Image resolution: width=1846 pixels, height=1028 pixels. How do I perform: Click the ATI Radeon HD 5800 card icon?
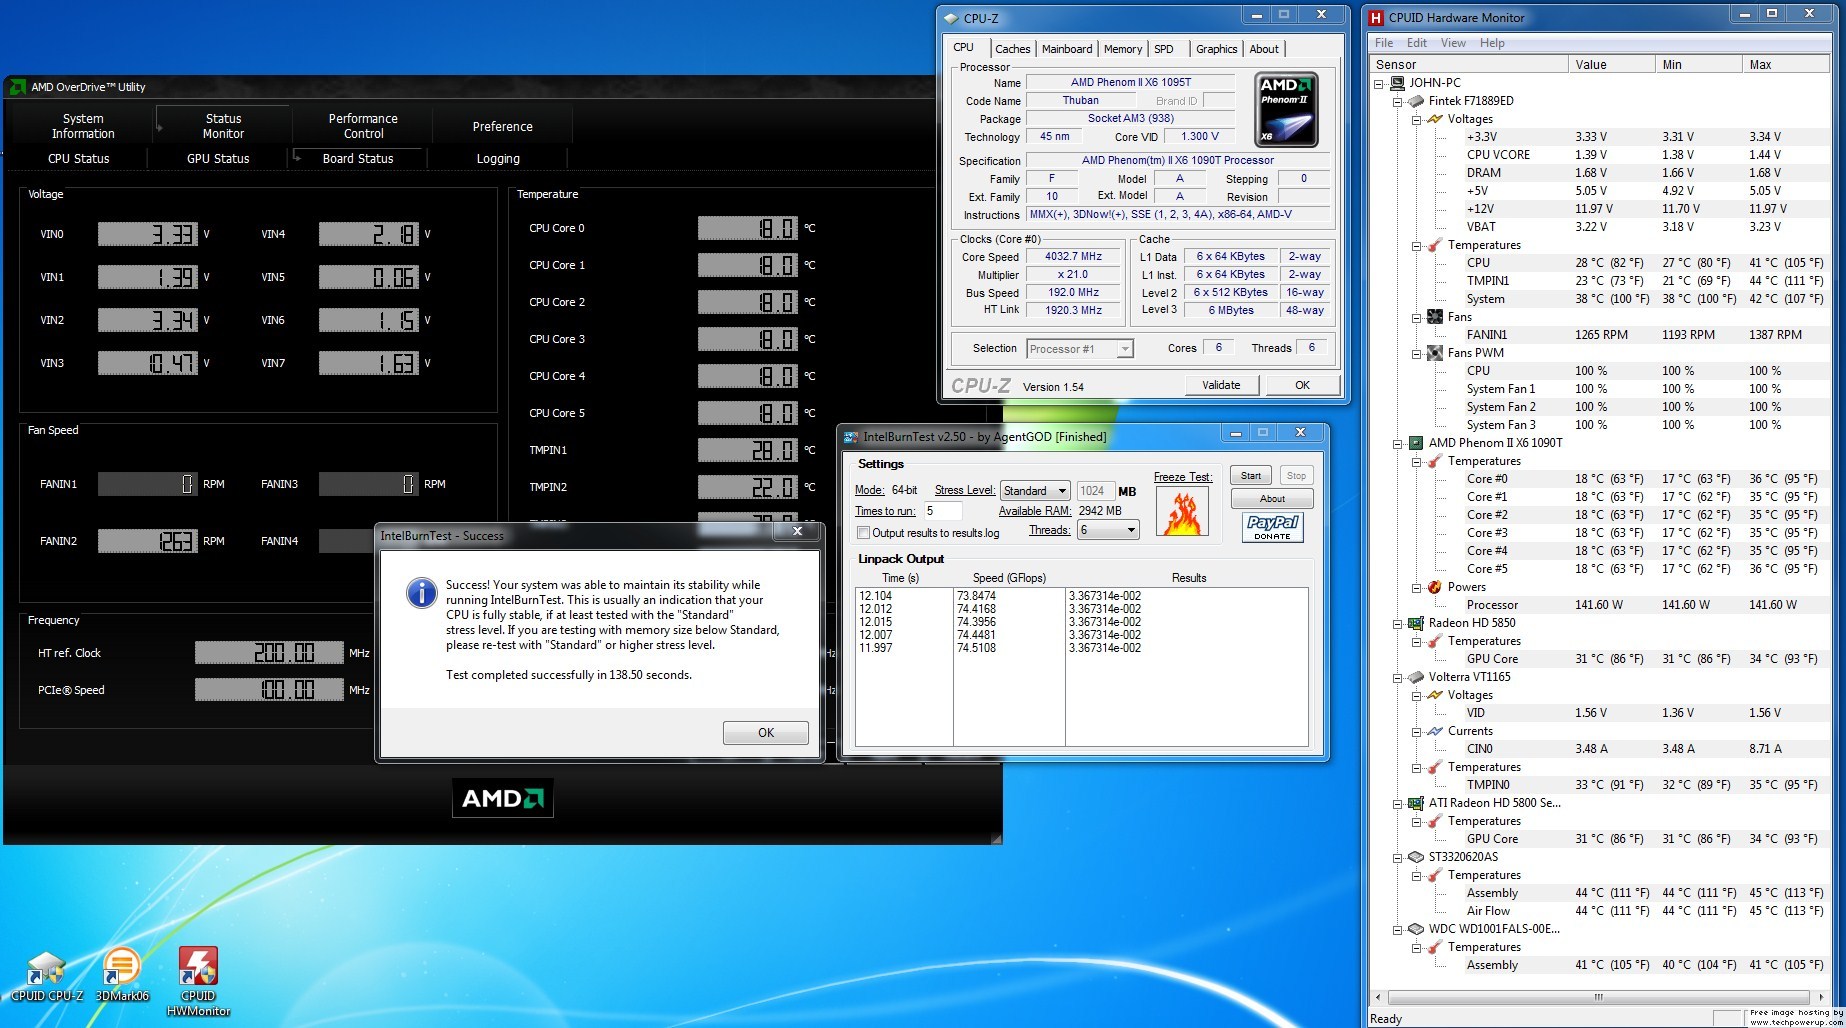tap(1416, 803)
